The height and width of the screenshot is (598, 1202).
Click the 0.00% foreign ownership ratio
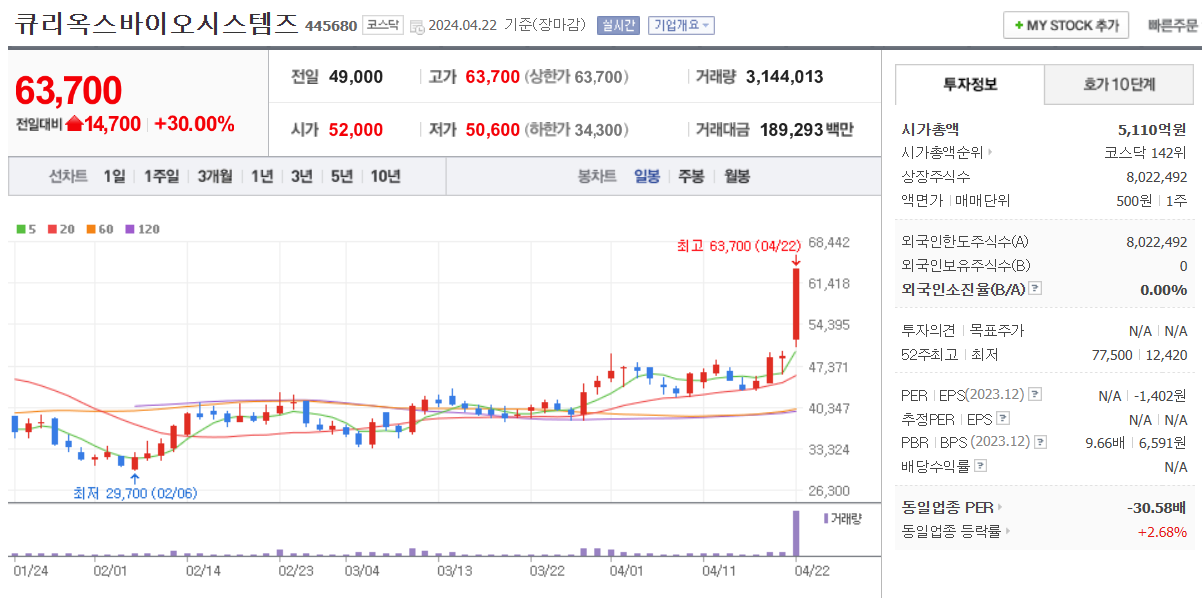[1164, 289]
